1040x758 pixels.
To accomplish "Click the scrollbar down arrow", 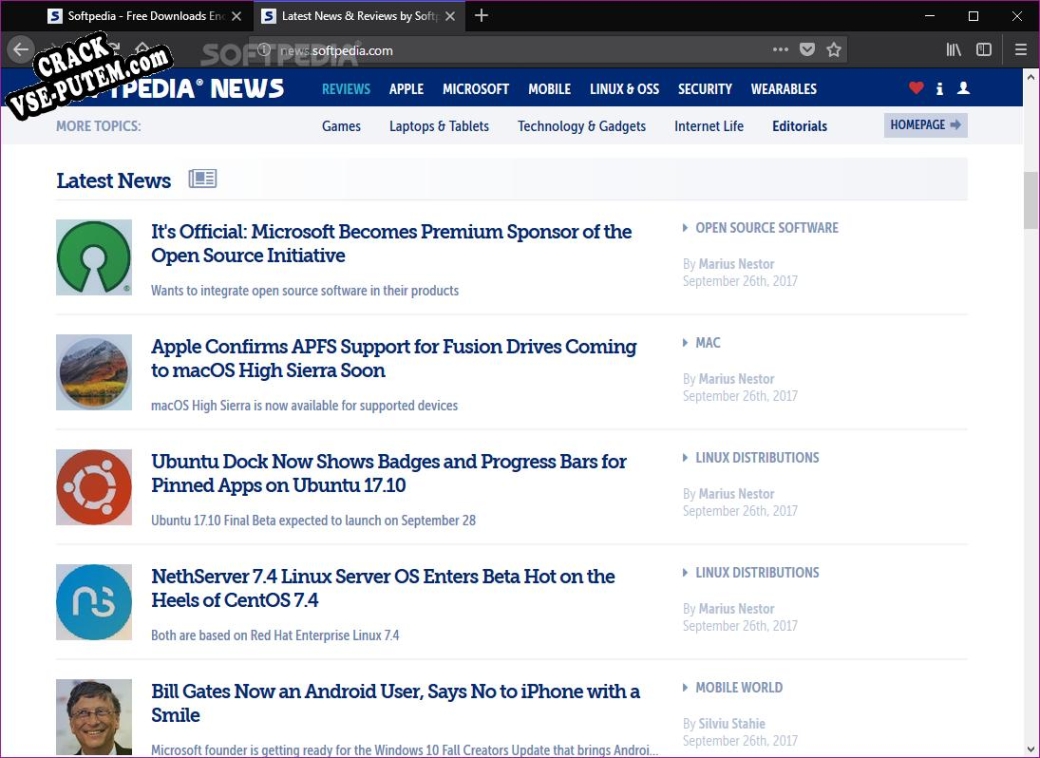I will tap(1031, 749).
